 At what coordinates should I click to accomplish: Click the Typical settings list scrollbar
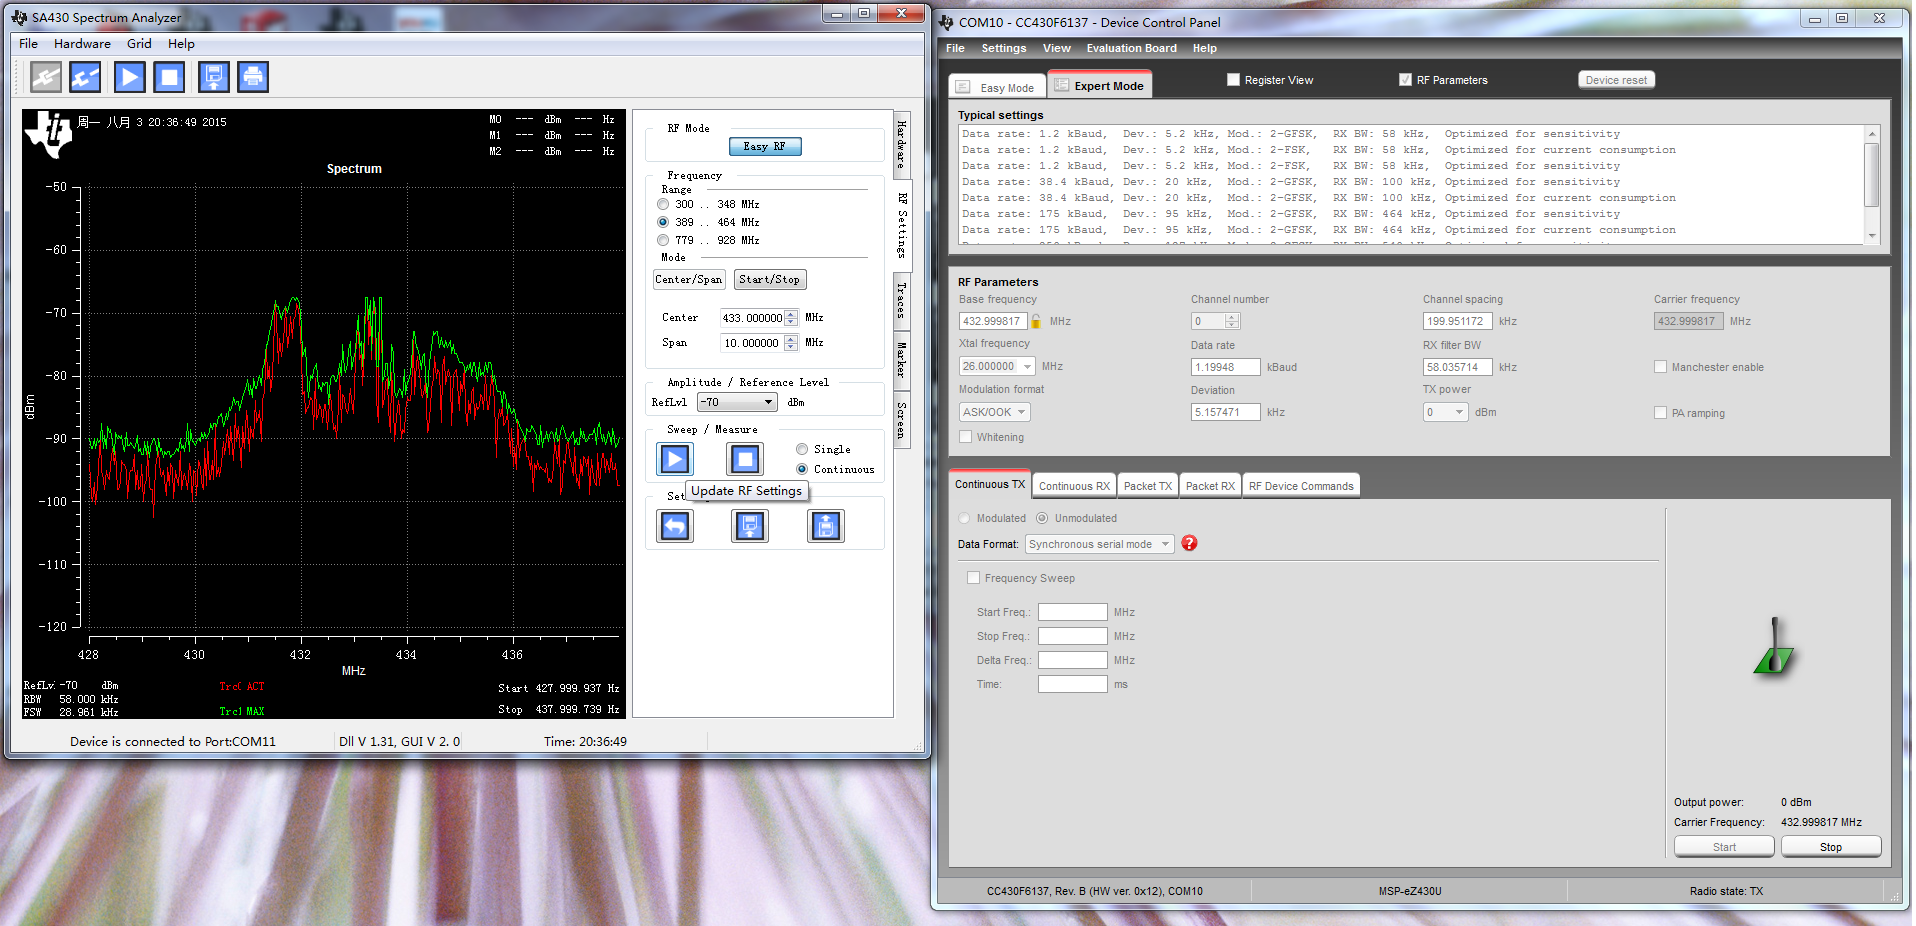coord(1872,184)
